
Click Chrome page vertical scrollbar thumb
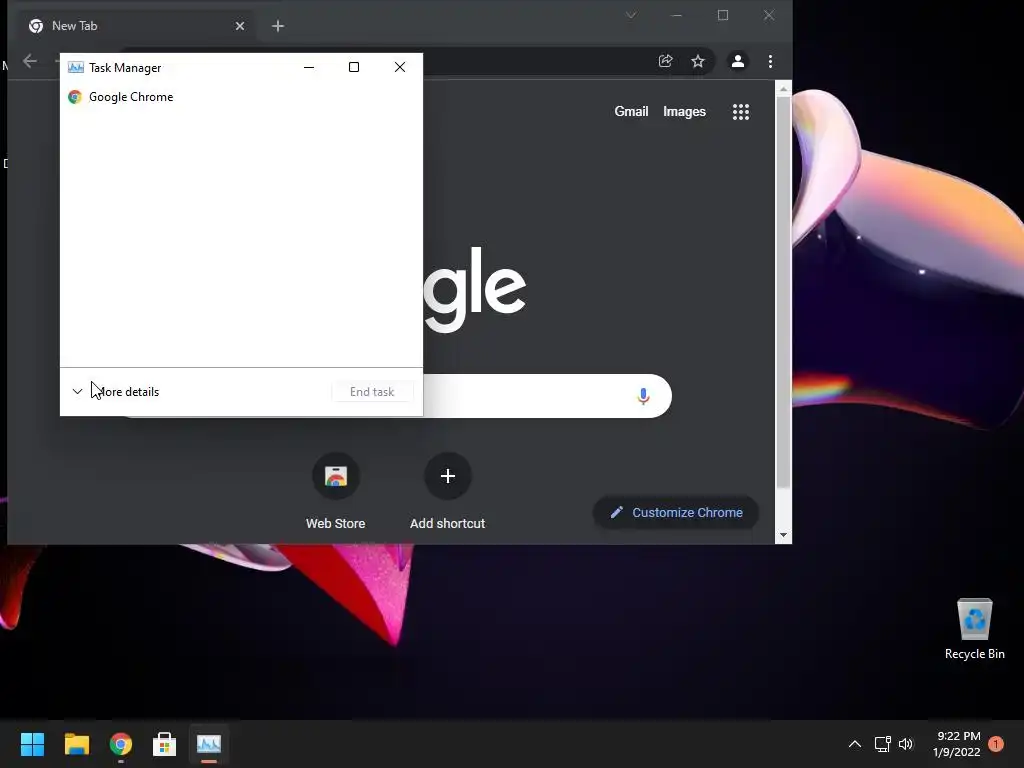pyautogui.click(x=783, y=292)
